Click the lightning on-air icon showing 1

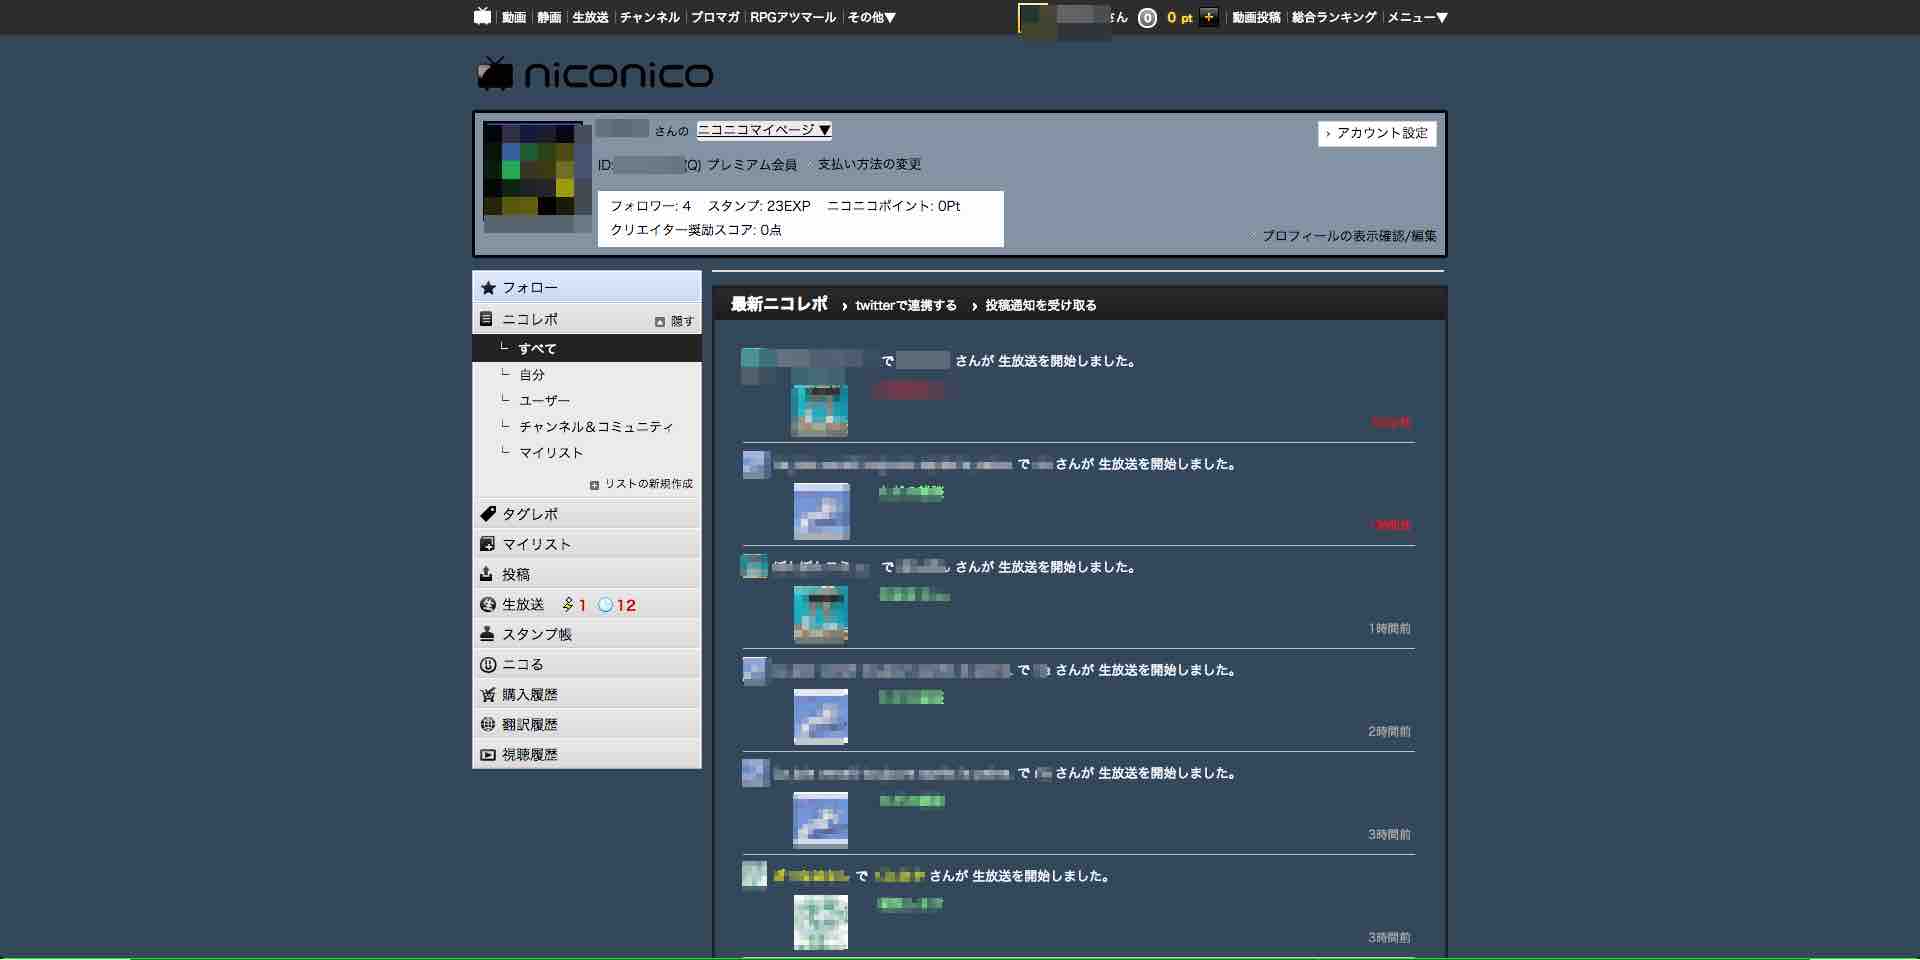click(568, 605)
